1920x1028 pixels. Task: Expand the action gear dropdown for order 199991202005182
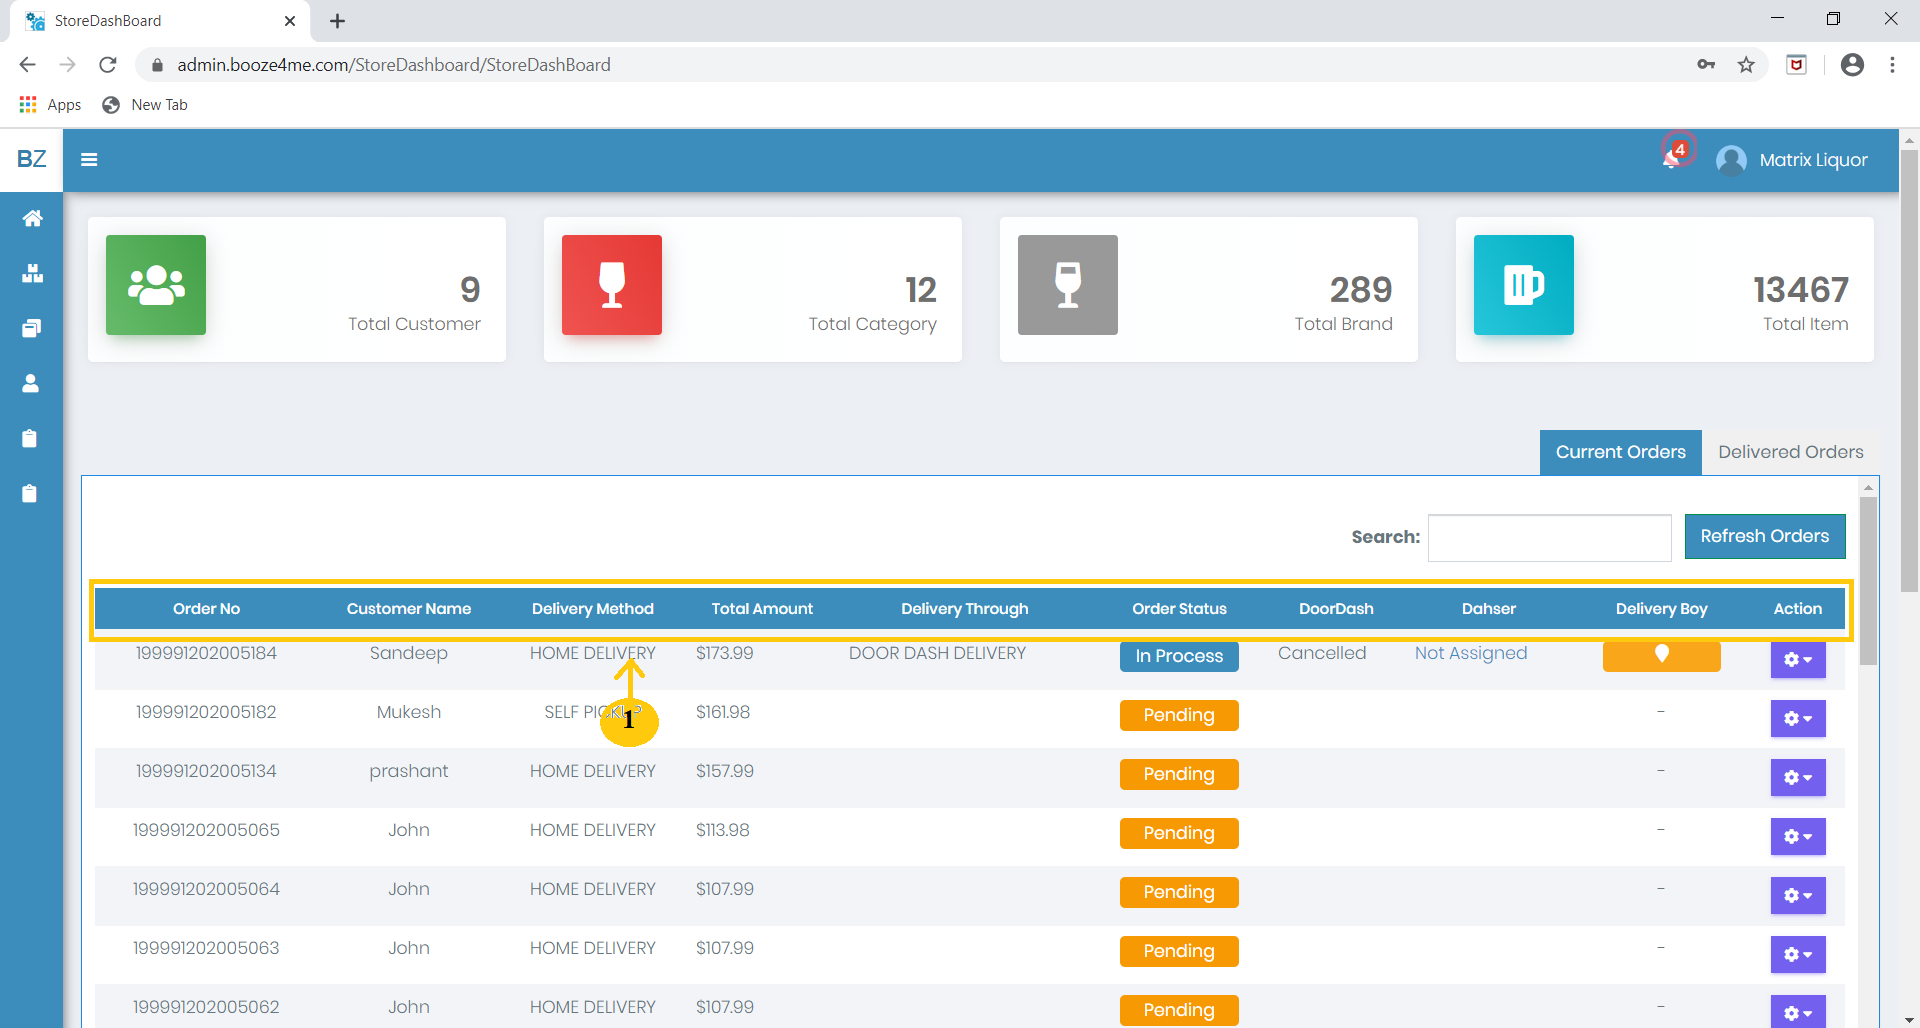pos(1798,718)
